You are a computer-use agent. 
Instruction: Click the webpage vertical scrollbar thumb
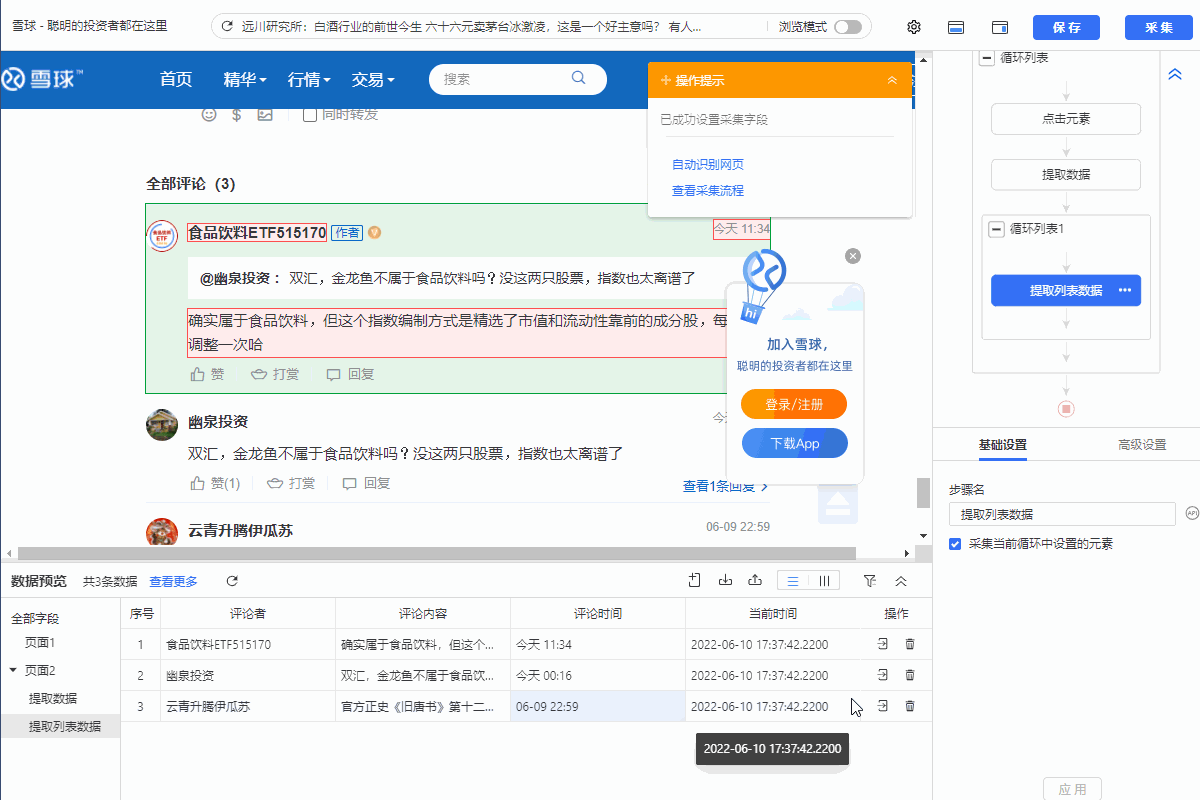(923, 493)
